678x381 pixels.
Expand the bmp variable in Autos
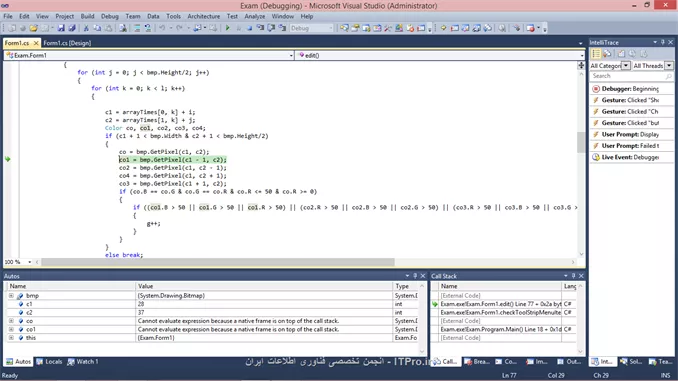(x=11, y=296)
